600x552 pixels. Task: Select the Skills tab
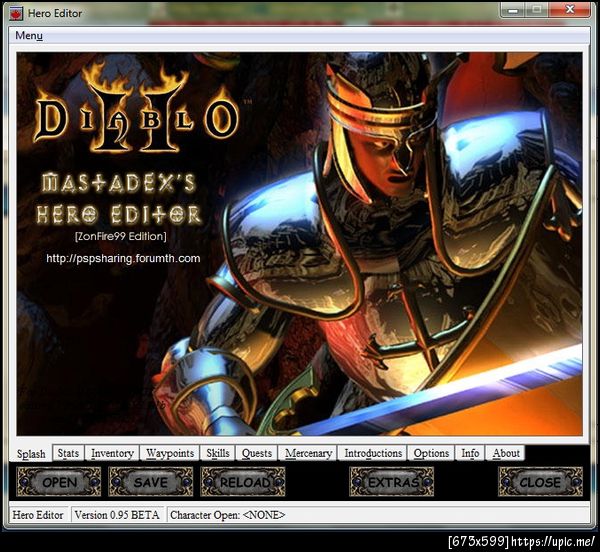tap(218, 453)
